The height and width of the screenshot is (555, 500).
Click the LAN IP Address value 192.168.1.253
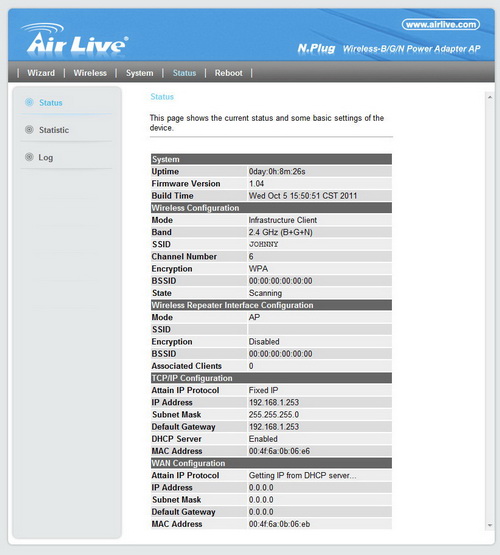tap(274, 402)
